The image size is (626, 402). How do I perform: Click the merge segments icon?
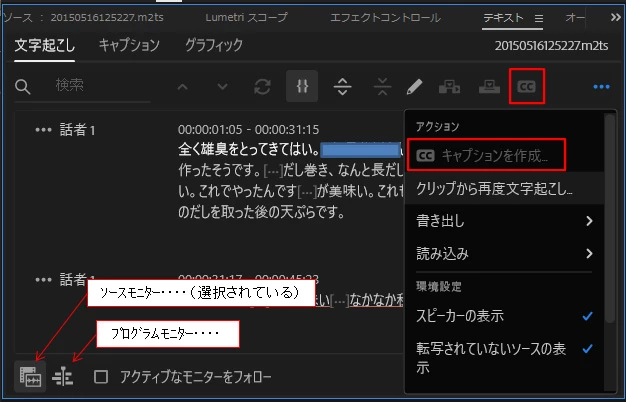point(382,87)
